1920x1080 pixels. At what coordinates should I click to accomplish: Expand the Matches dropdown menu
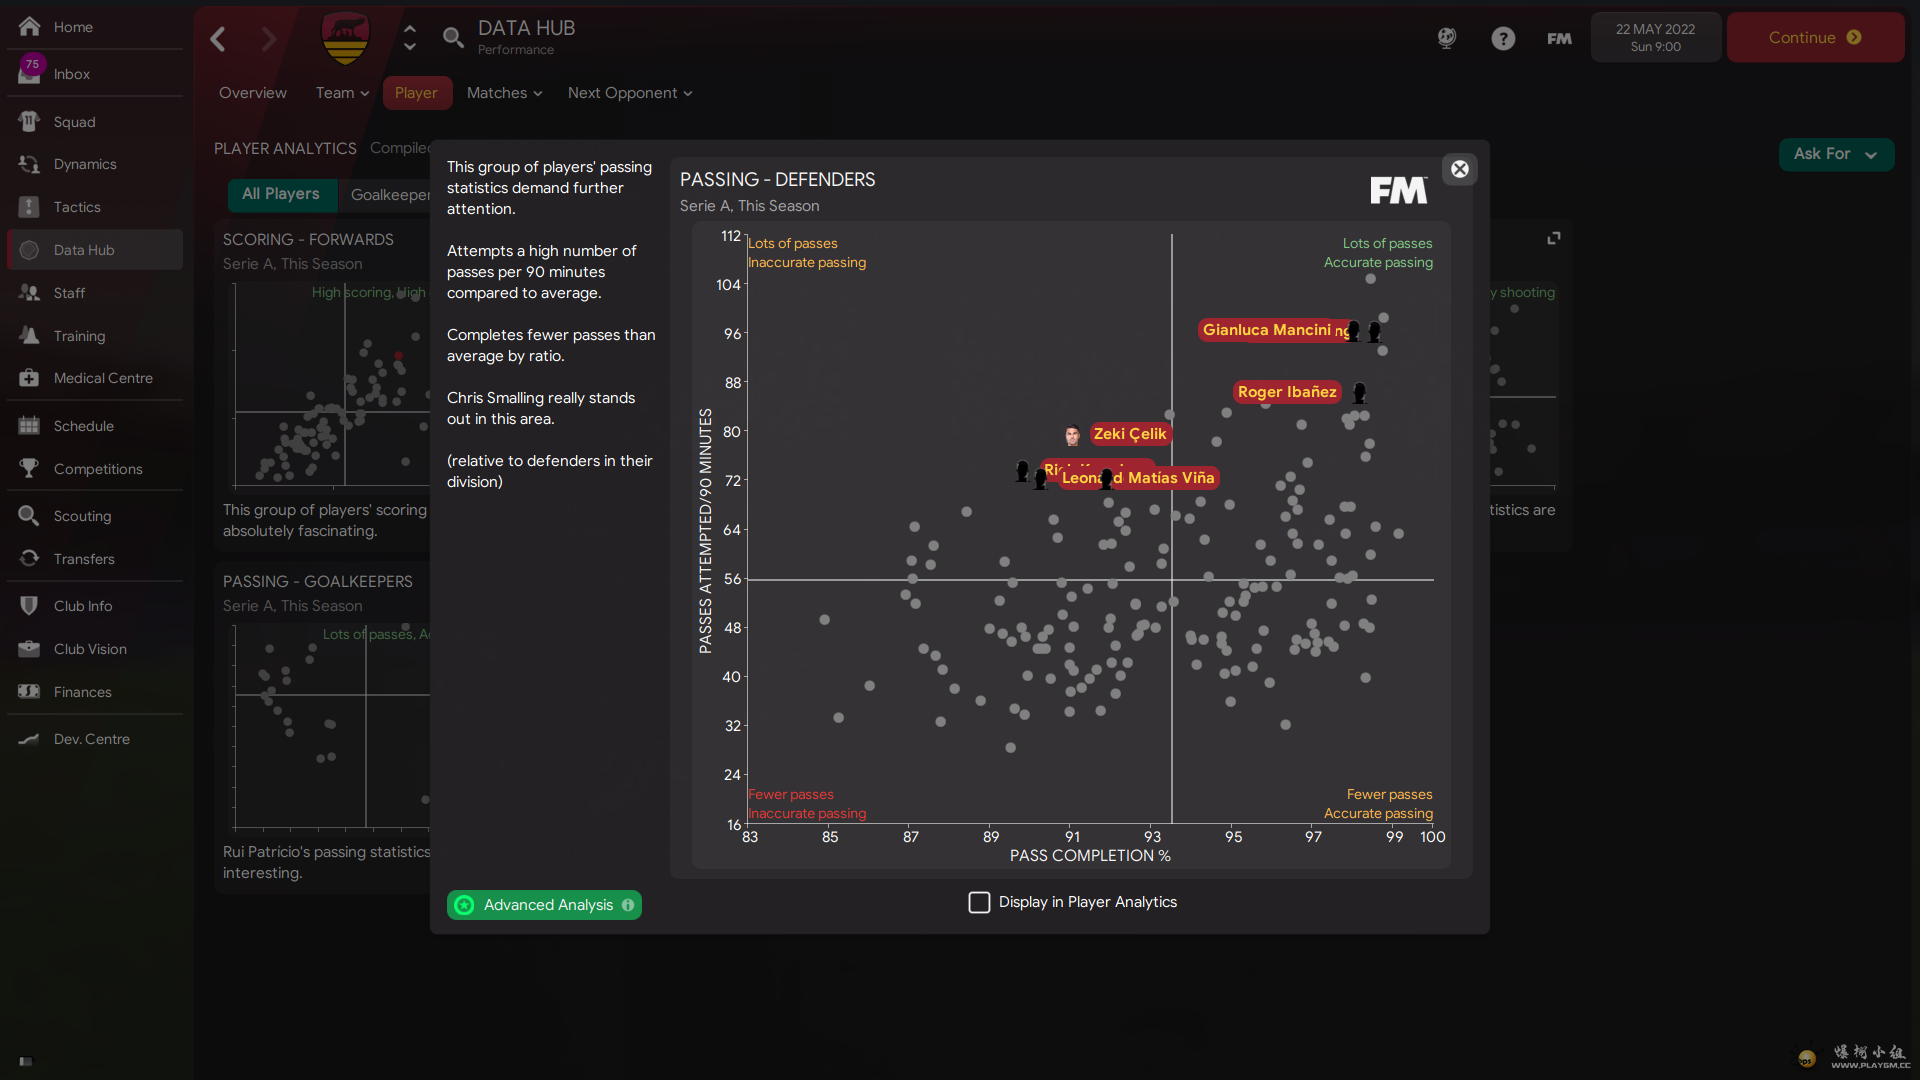(505, 93)
